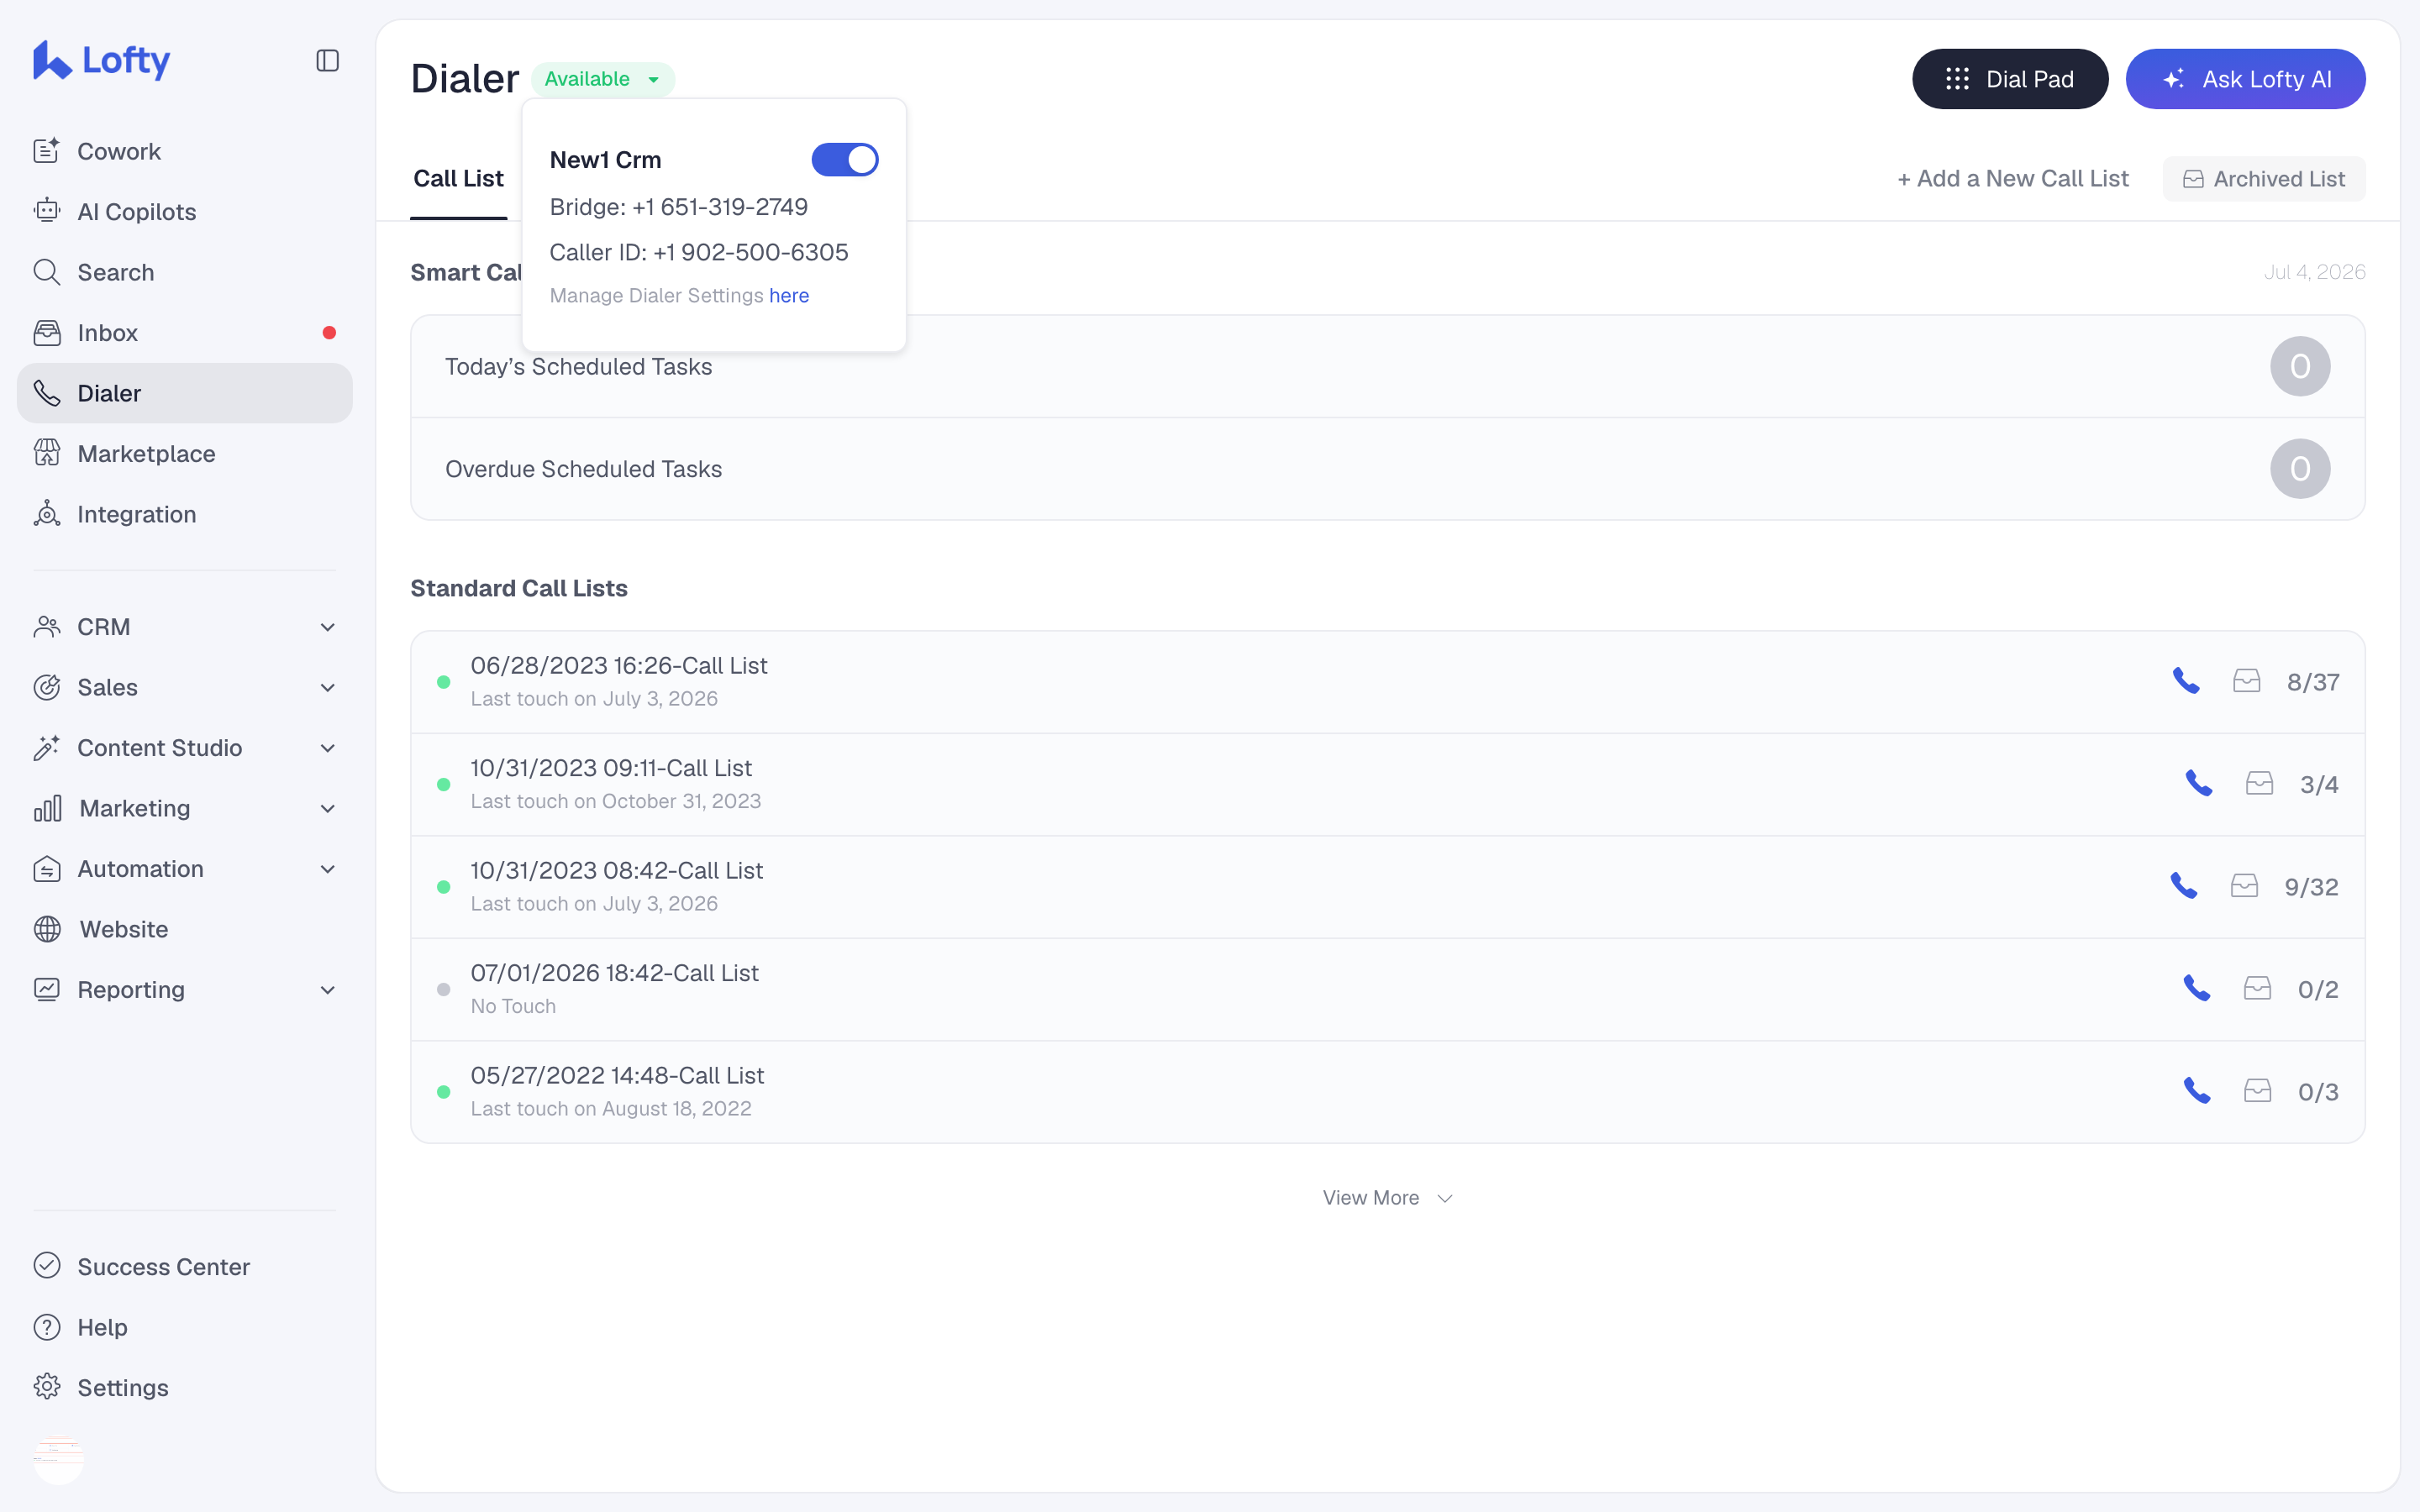Viewport: 2420px width, 1512px height.
Task: Open the Available status dropdown
Action: (x=603, y=79)
